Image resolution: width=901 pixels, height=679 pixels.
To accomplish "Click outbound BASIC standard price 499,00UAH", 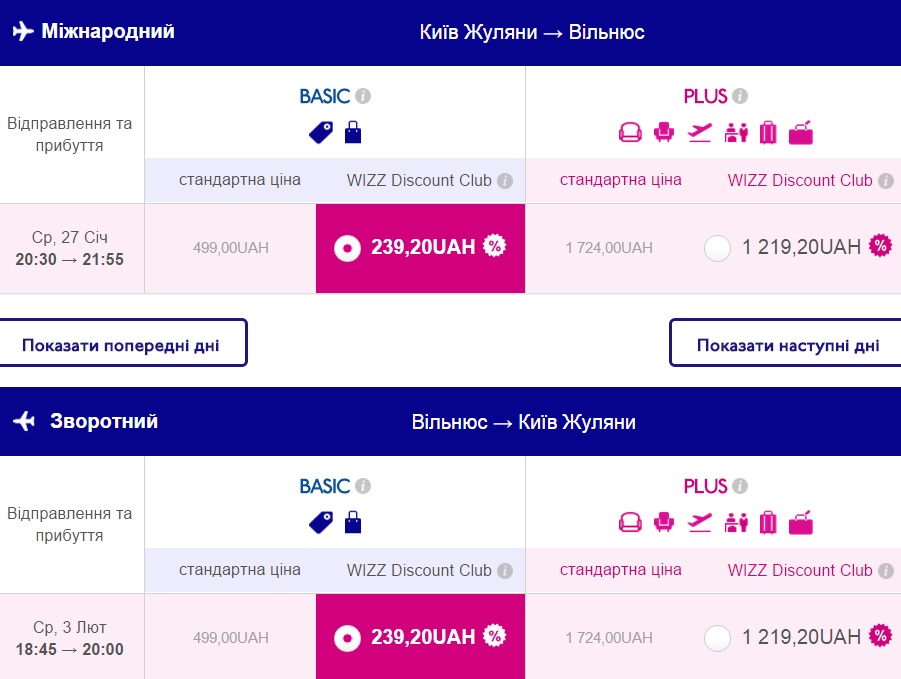I will 231,248.
